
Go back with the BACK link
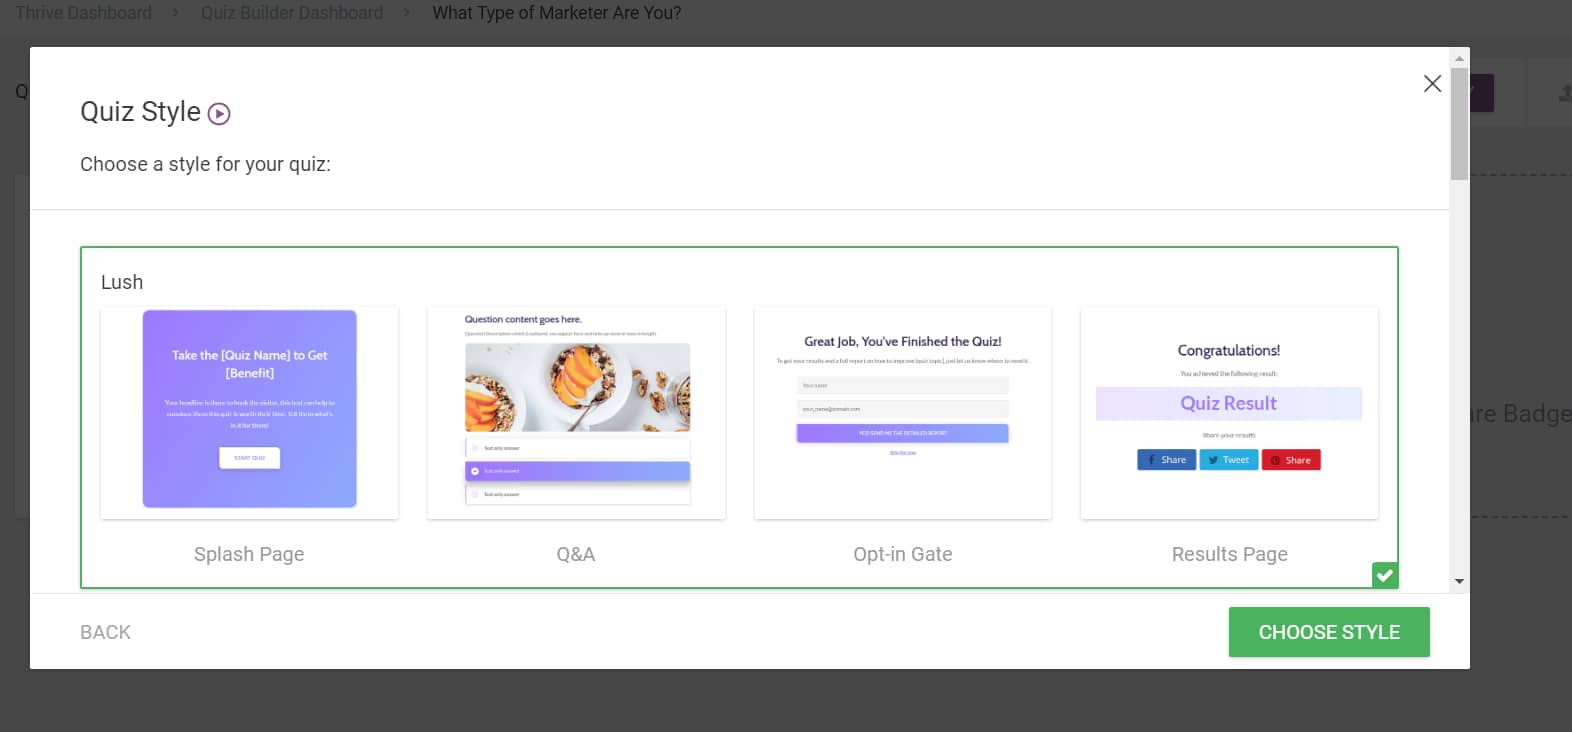coord(105,632)
